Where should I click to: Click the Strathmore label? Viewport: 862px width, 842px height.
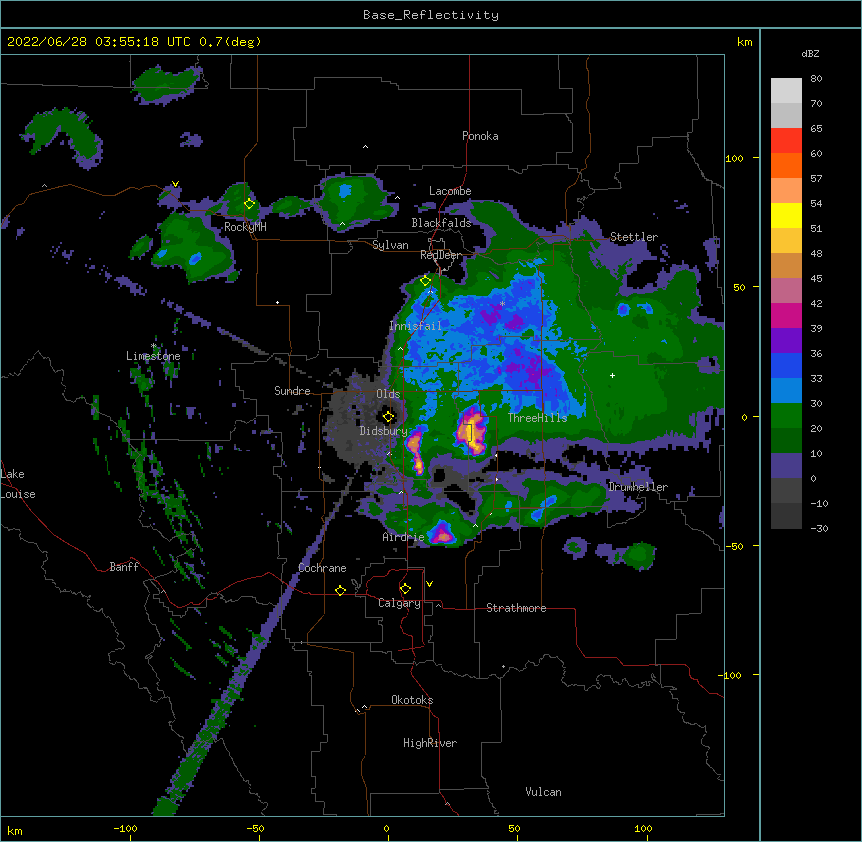(516, 608)
